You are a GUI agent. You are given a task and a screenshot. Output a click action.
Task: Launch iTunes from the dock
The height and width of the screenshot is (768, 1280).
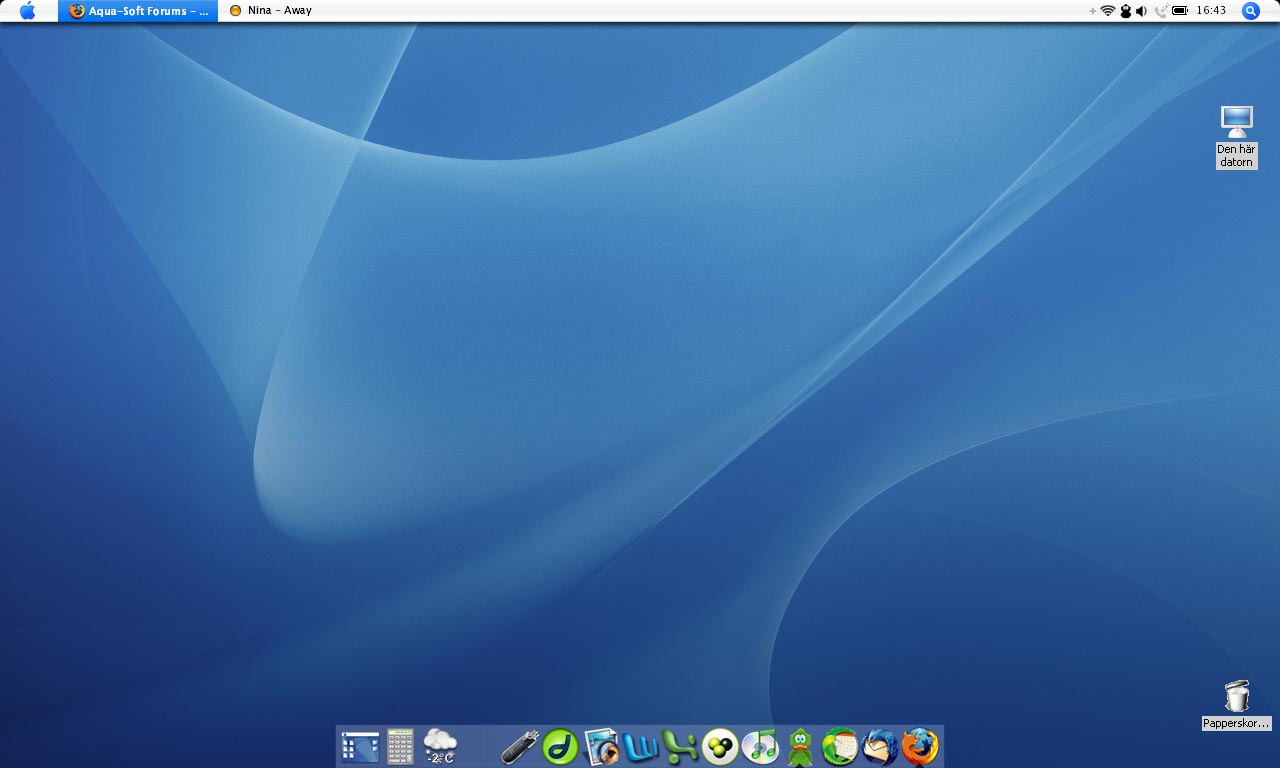(760, 746)
